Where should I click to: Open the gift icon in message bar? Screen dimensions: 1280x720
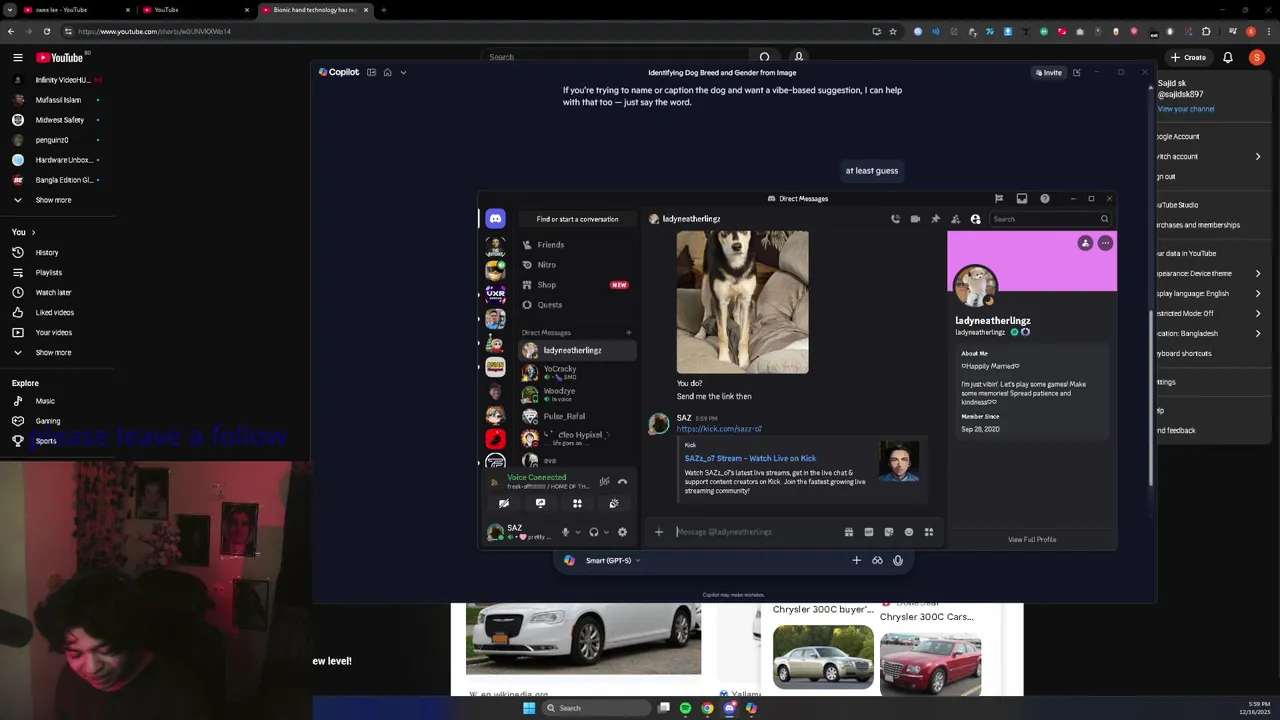849,532
